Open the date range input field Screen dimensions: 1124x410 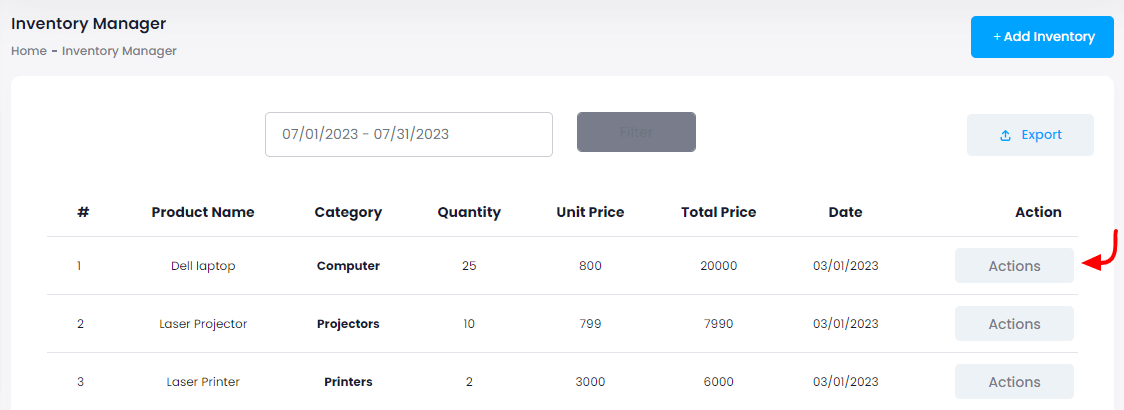pyautogui.click(x=408, y=134)
